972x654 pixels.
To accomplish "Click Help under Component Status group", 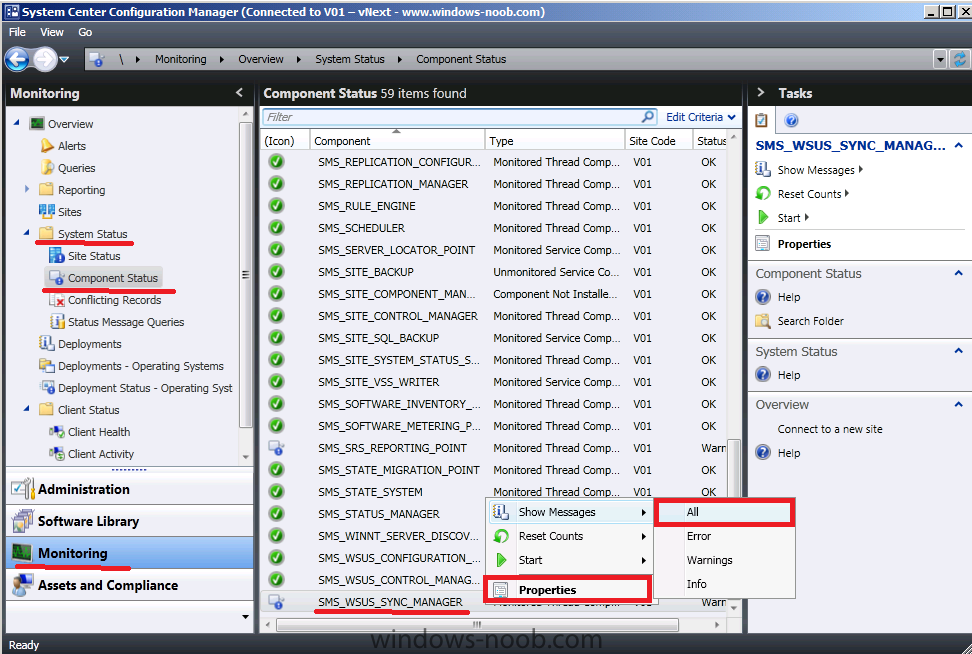I will [x=789, y=297].
